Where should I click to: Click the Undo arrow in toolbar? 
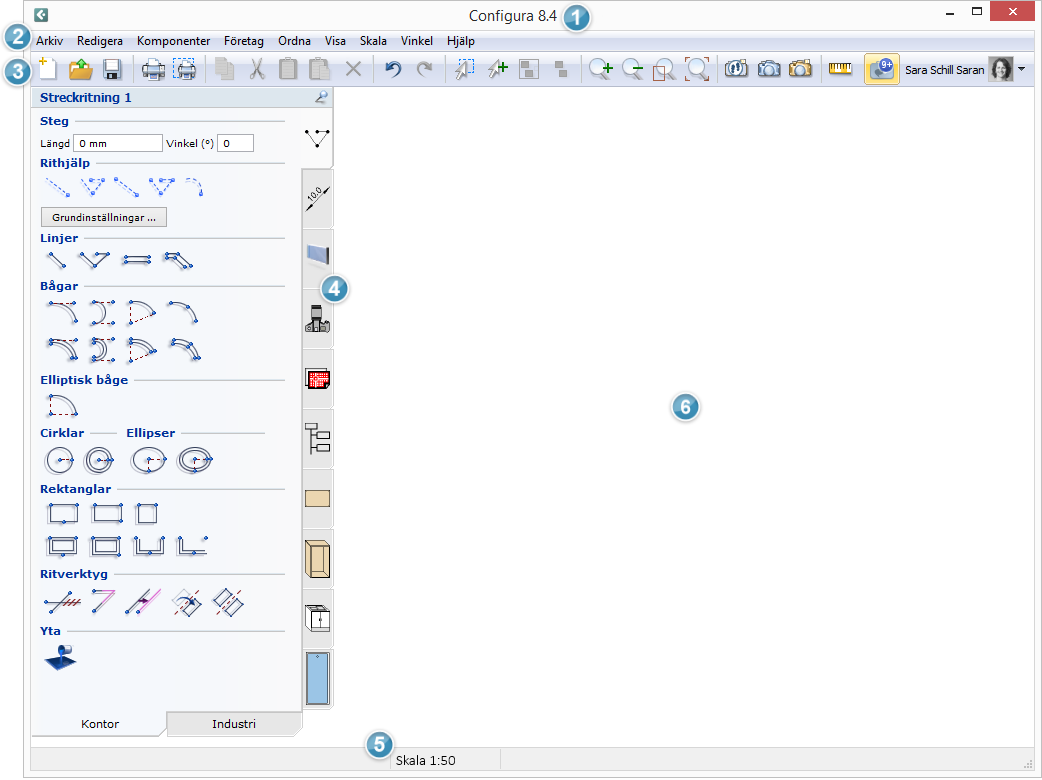pos(393,69)
